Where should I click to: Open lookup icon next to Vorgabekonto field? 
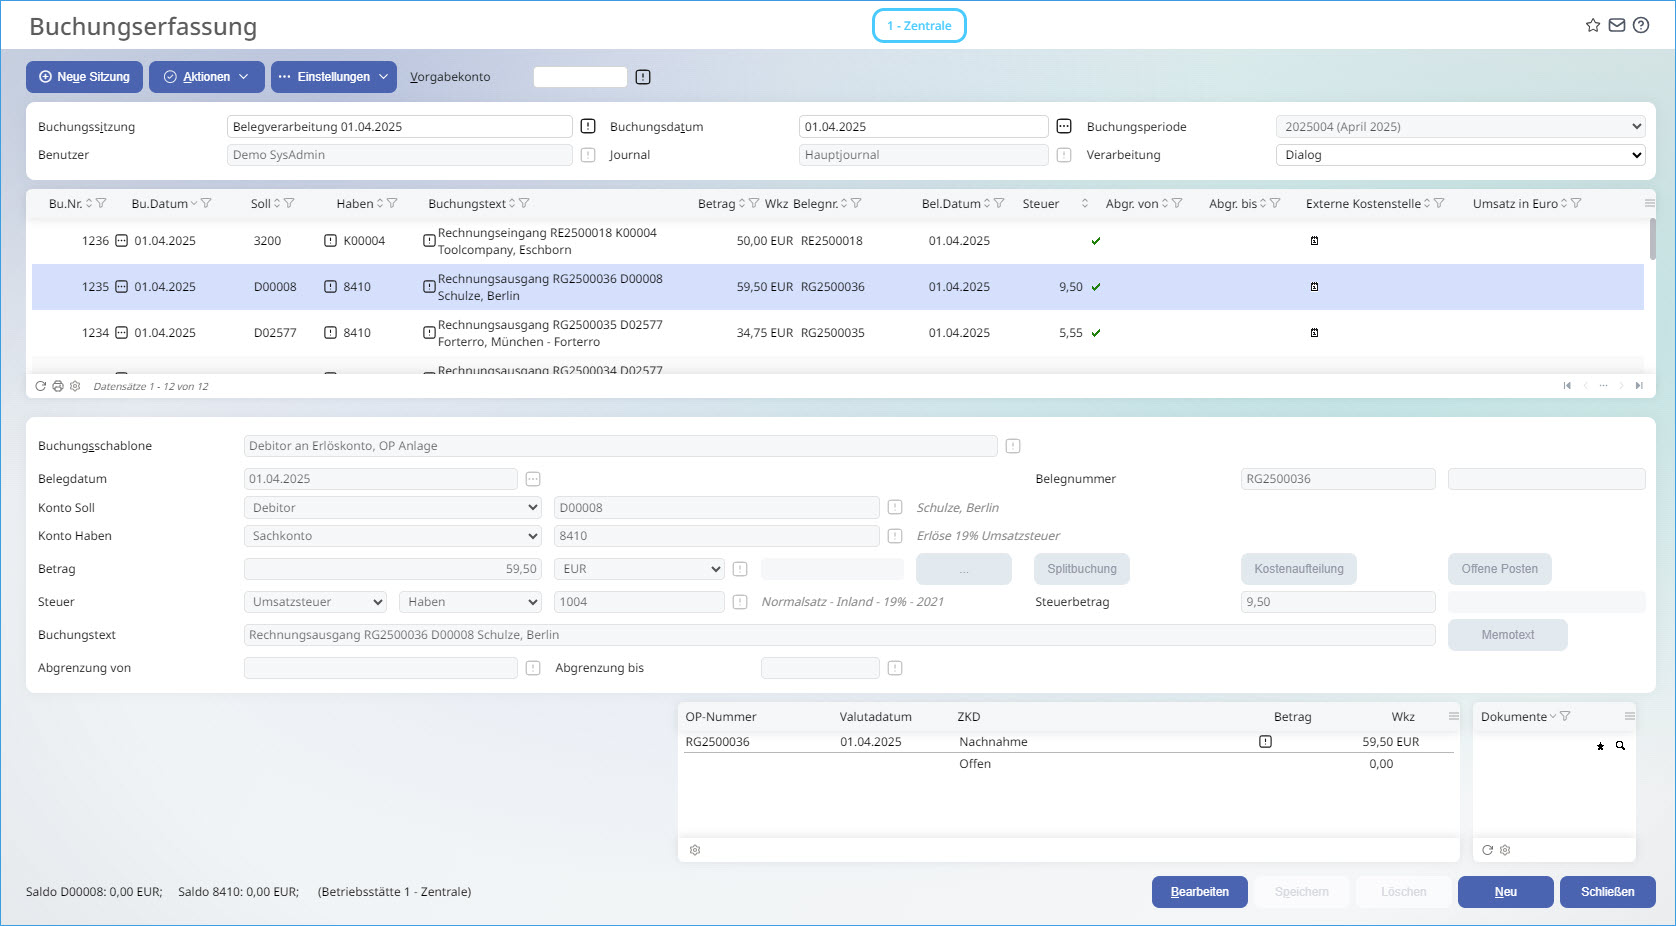click(x=643, y=77)
